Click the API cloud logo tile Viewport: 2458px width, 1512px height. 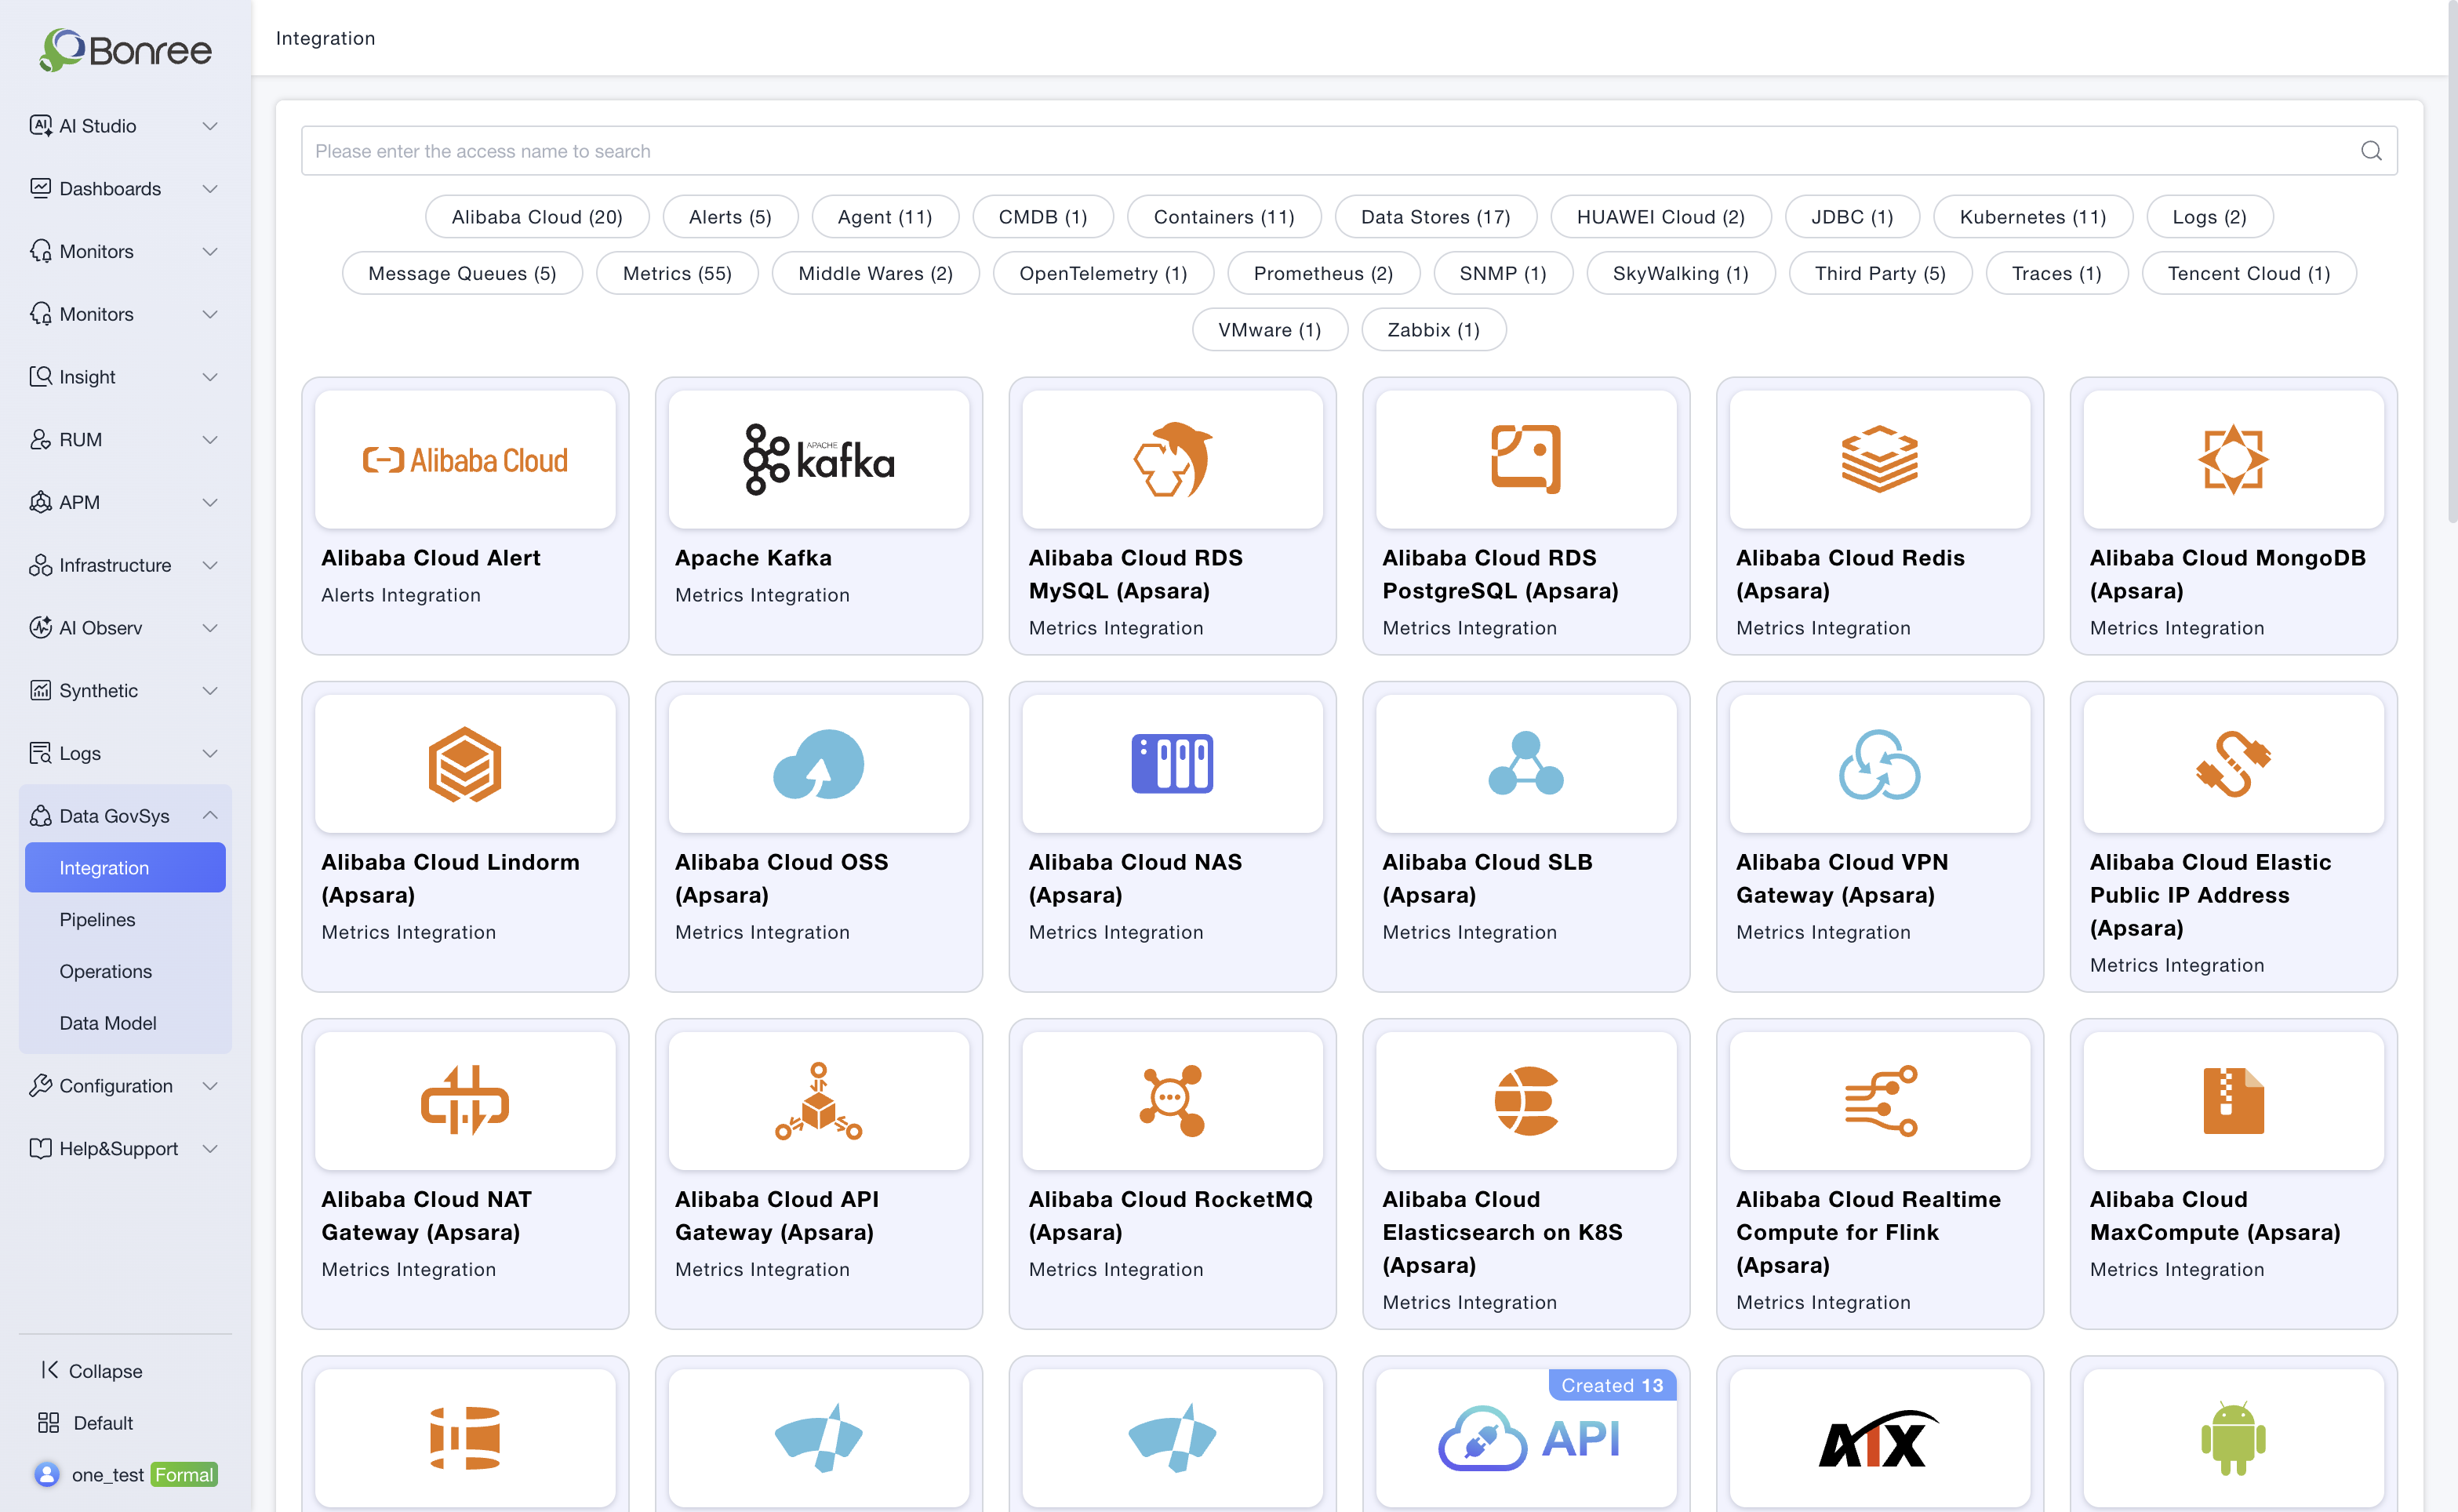coord(1526,1439)
